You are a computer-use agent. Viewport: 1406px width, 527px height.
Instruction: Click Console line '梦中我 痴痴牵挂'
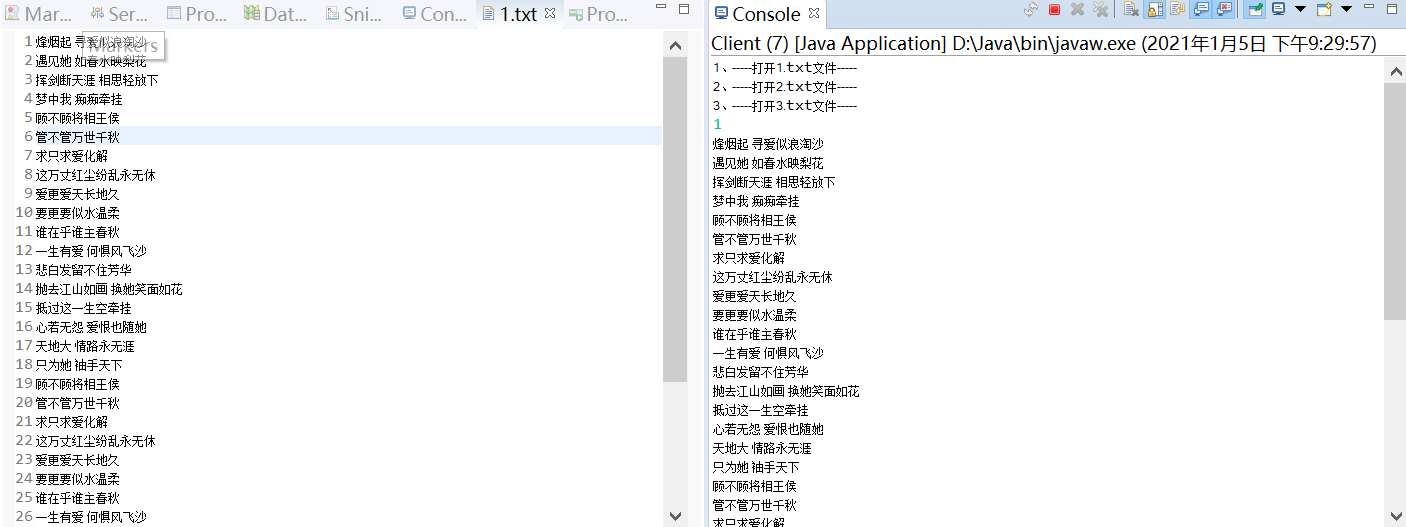pyautogui.click(x=756, y=201)
